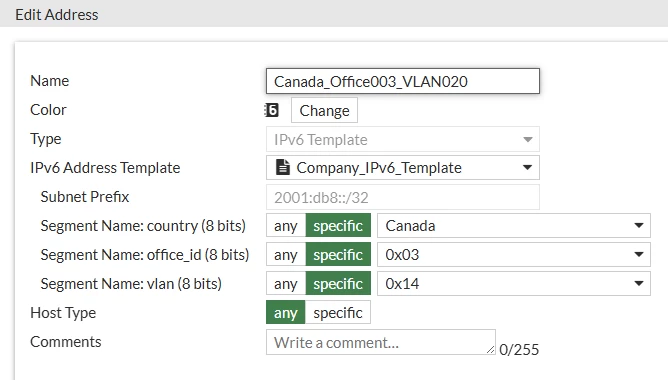Image resolution: width=668 pixels, height=380 pixels.
Task: Click the Comments field resize handle
Action: click(490, 349)
